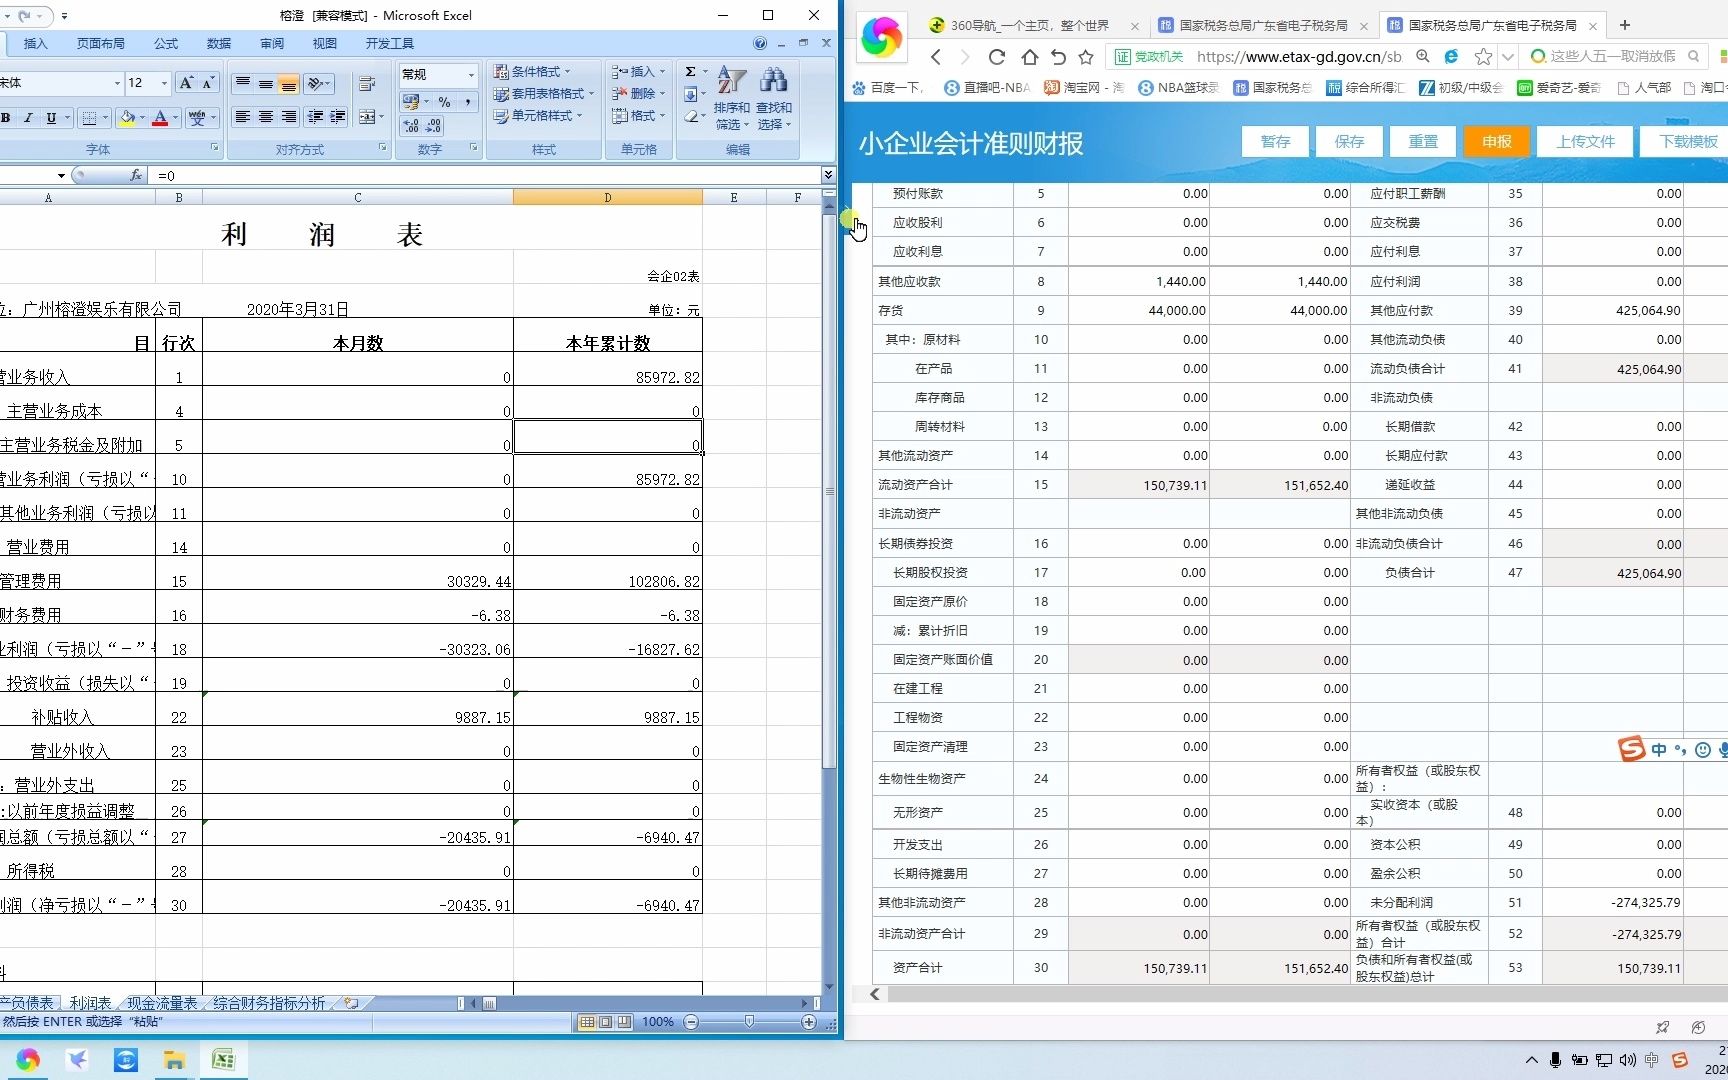Image resolution: width=1728 pixels, height=1080 pixels.
Task: Open the 插入 ribbon tab
Action: (x=36, y=44)
